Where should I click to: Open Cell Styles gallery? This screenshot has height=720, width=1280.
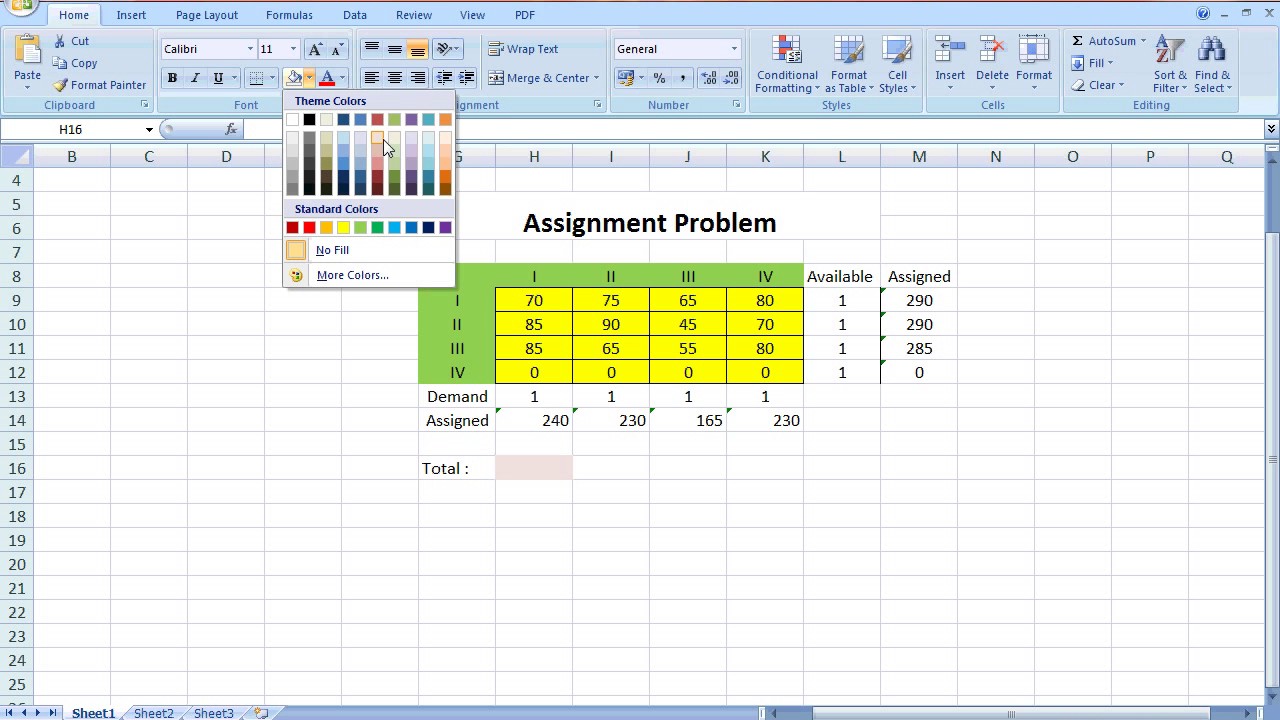click(x=897, y=65)
